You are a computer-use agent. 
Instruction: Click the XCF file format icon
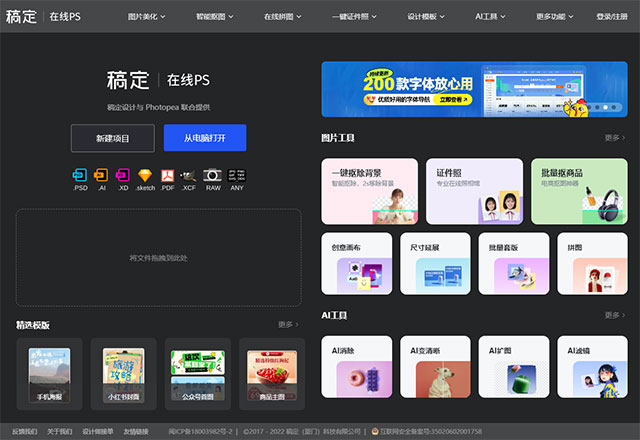(x=189, y=175)
